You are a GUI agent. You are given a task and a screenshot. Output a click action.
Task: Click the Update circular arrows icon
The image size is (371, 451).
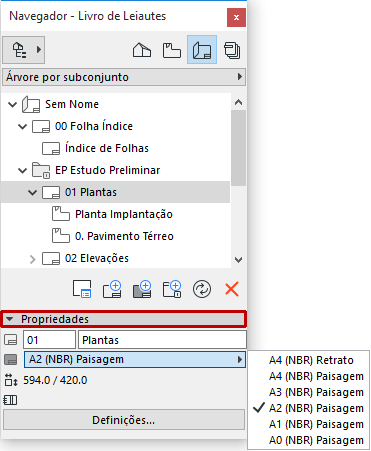(202, 289)
